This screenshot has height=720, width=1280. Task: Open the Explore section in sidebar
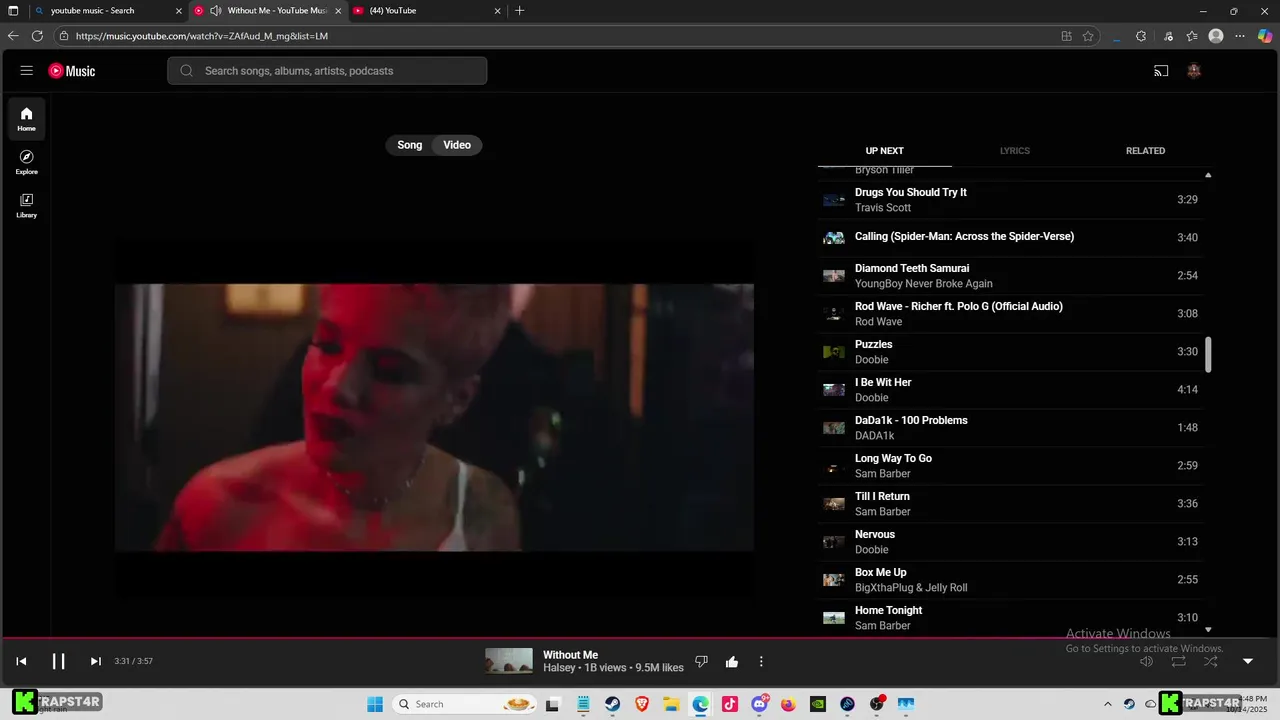point(27,162)
